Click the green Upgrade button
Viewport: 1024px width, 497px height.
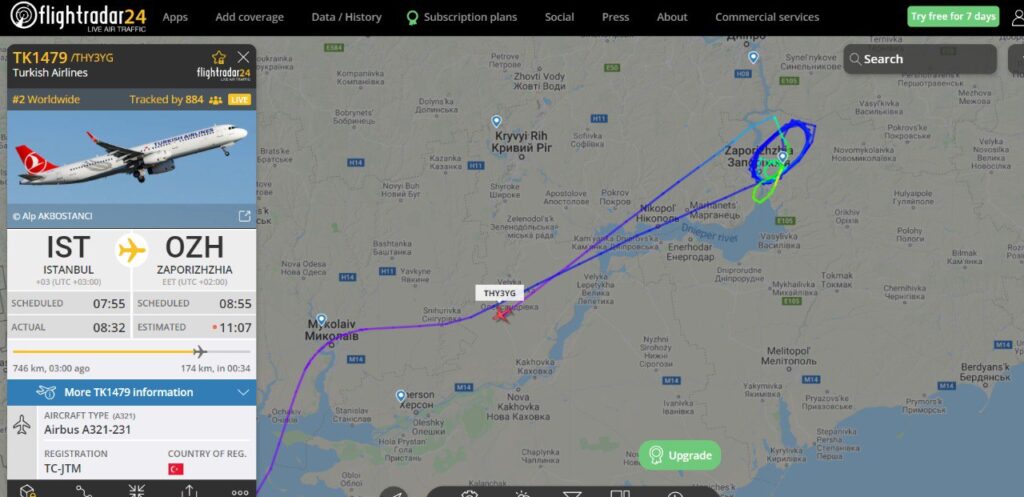click(680, 455)
